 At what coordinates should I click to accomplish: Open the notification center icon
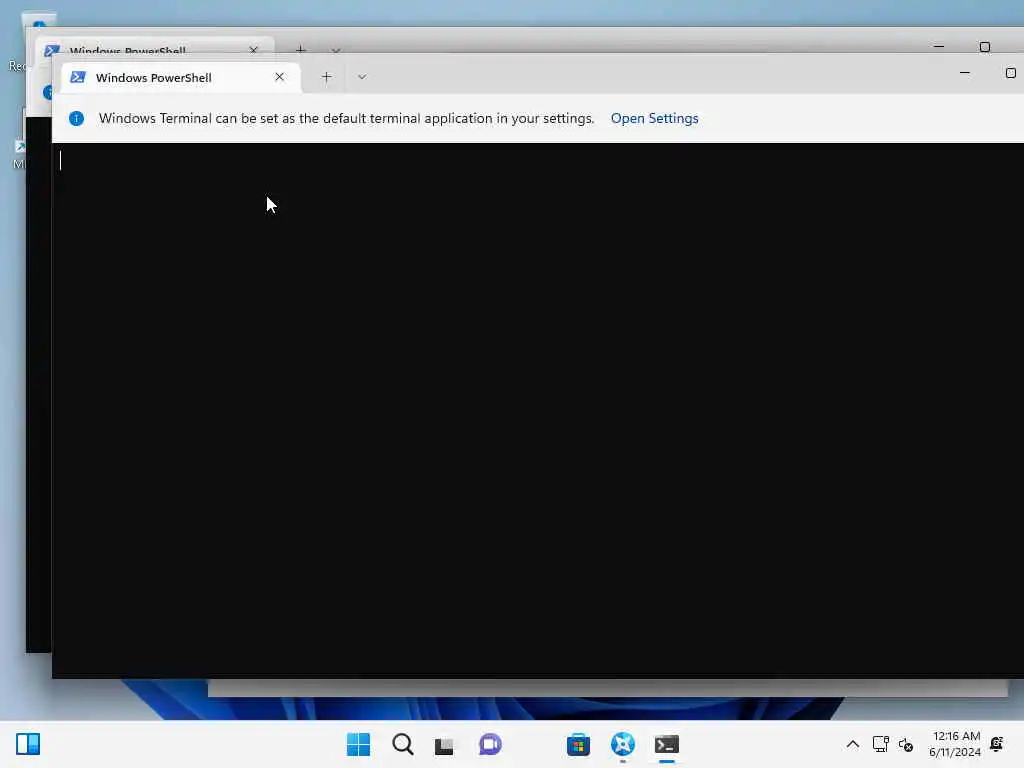(x=997, y=744)
